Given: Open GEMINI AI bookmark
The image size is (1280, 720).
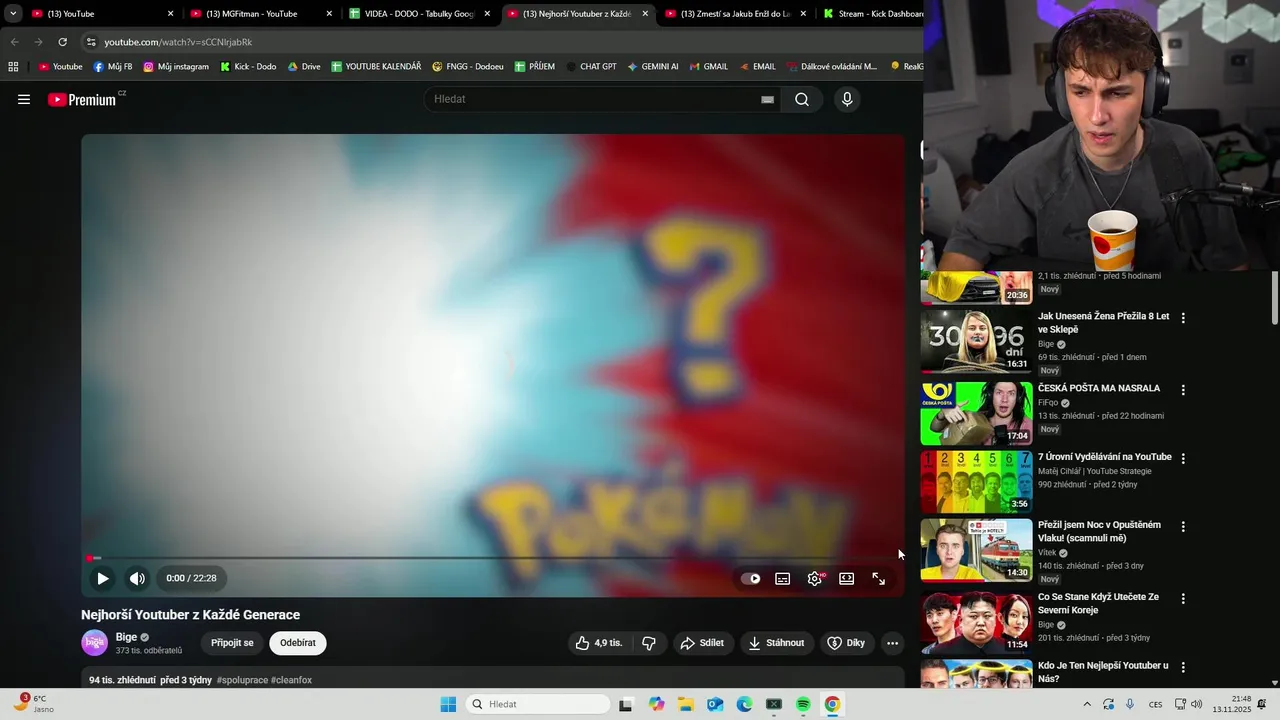Looking at the screenshot, I should (653, 66).
